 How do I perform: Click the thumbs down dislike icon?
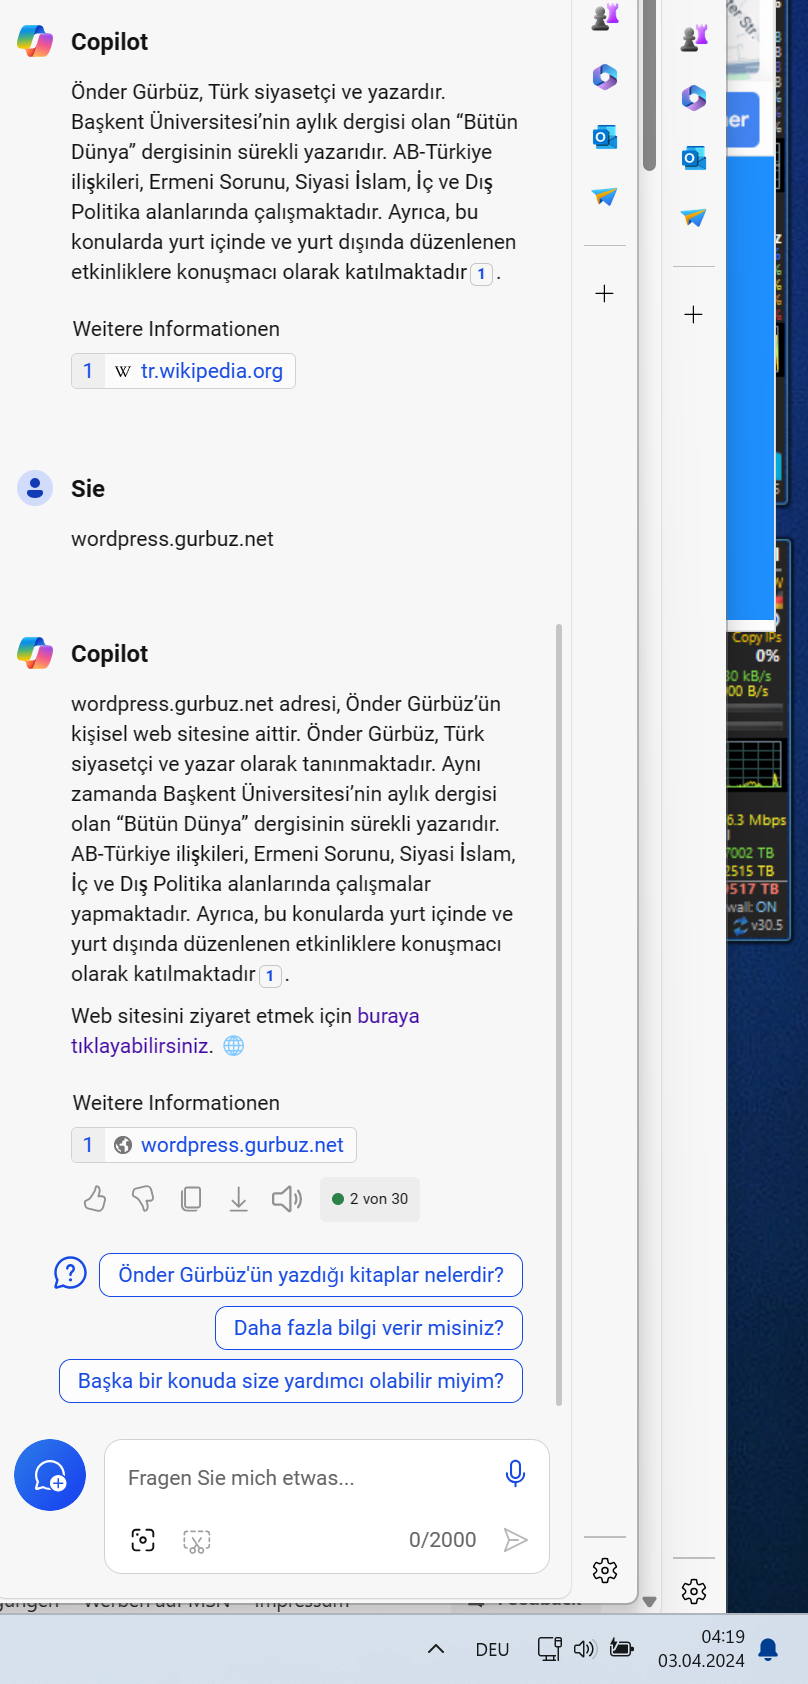click(x=143, y=1199)
